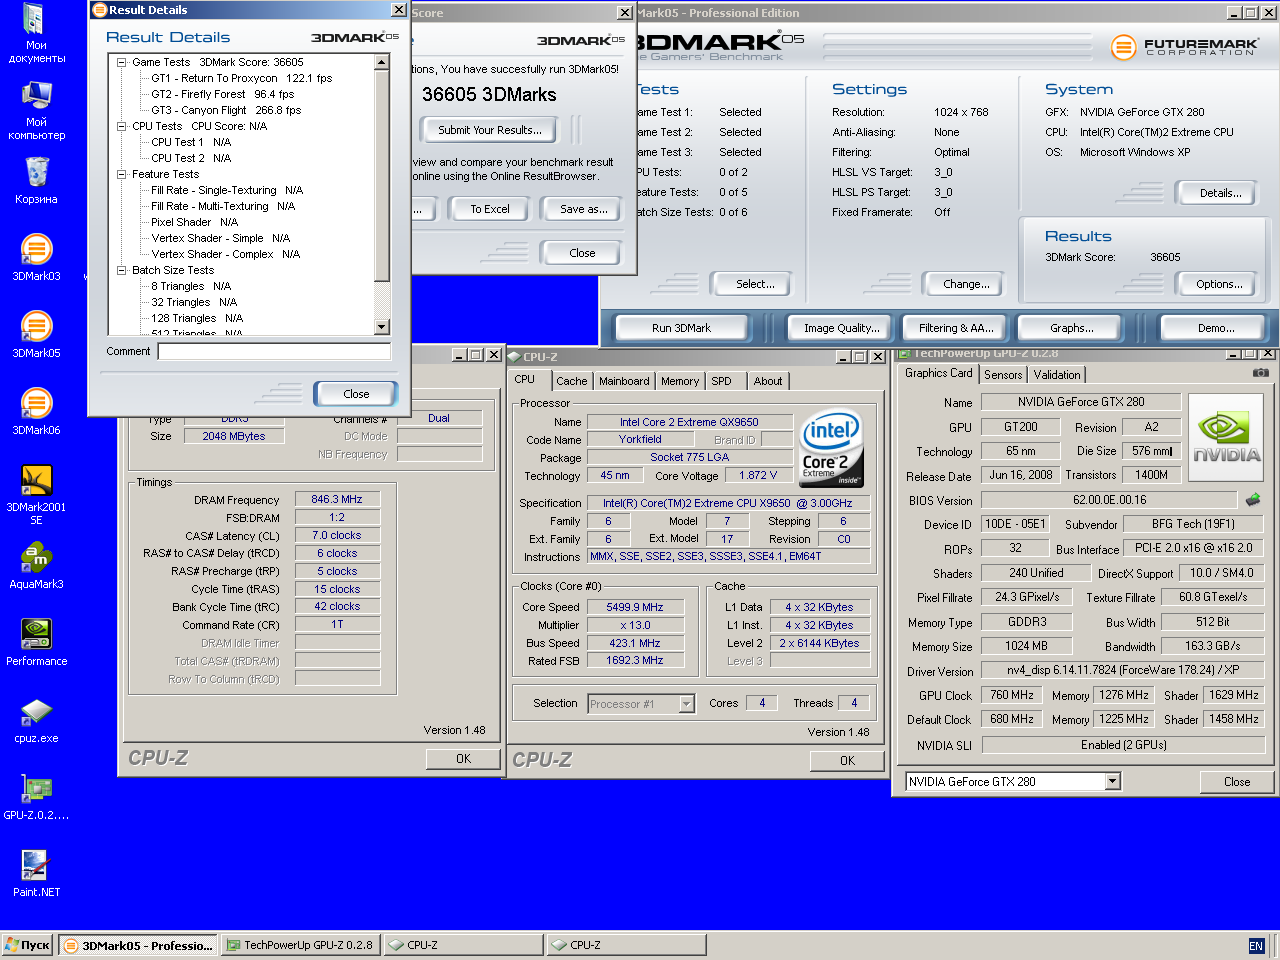
Task: Click the Intel Core 2 Extreme logo
Action: (x=831, y=448)
